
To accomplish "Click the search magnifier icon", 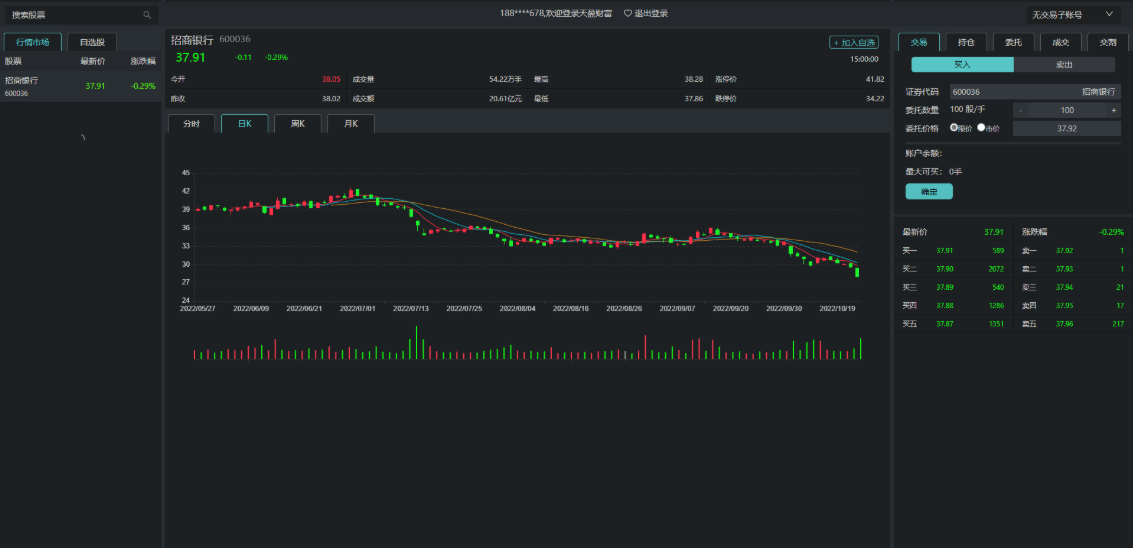I will [x=147, y=14].
